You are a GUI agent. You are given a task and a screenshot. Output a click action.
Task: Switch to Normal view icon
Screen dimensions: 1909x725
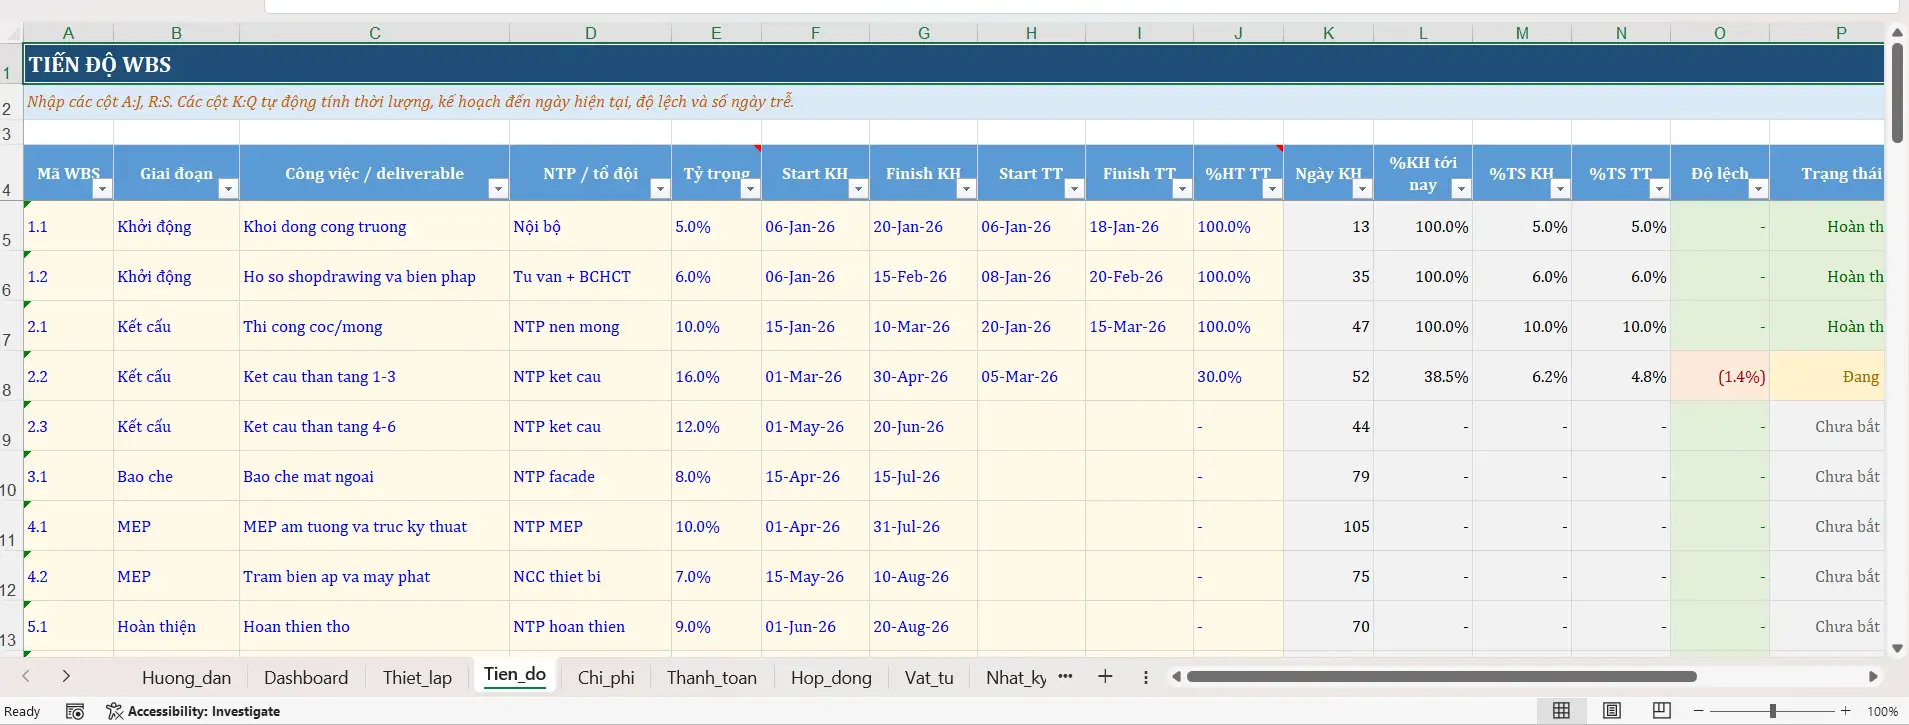[1561, 711]
